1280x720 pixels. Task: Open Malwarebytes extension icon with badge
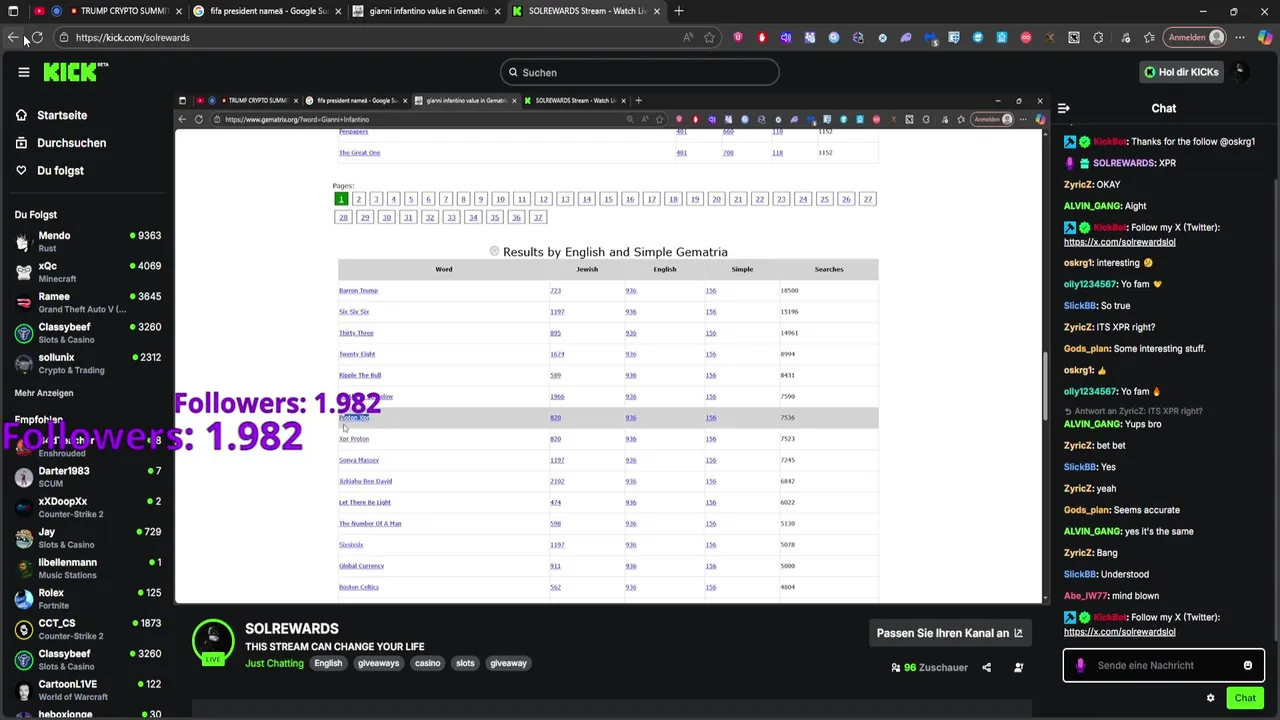pyautogui.click(x=930, y=37)
